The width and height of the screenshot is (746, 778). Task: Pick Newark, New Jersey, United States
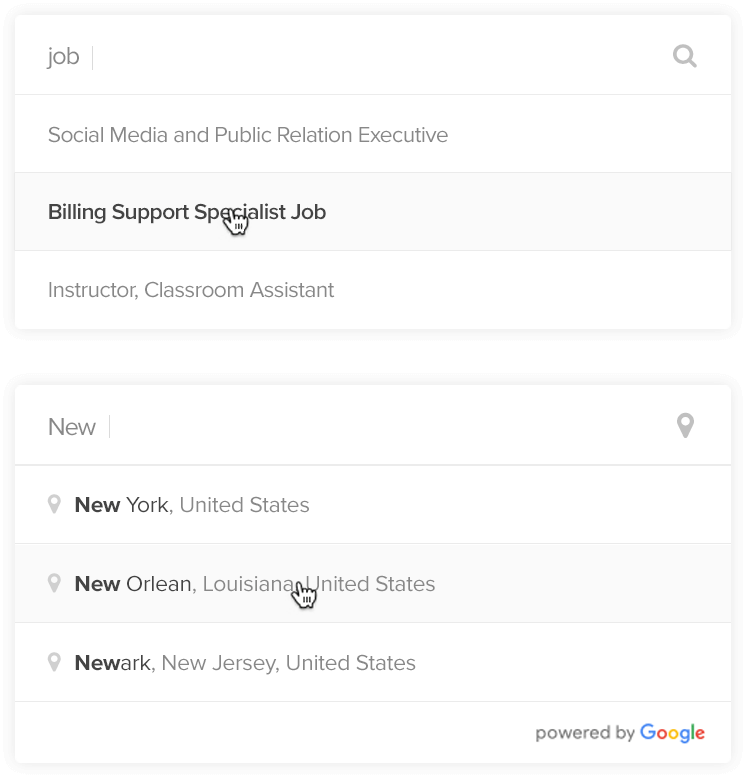[245, 663]
